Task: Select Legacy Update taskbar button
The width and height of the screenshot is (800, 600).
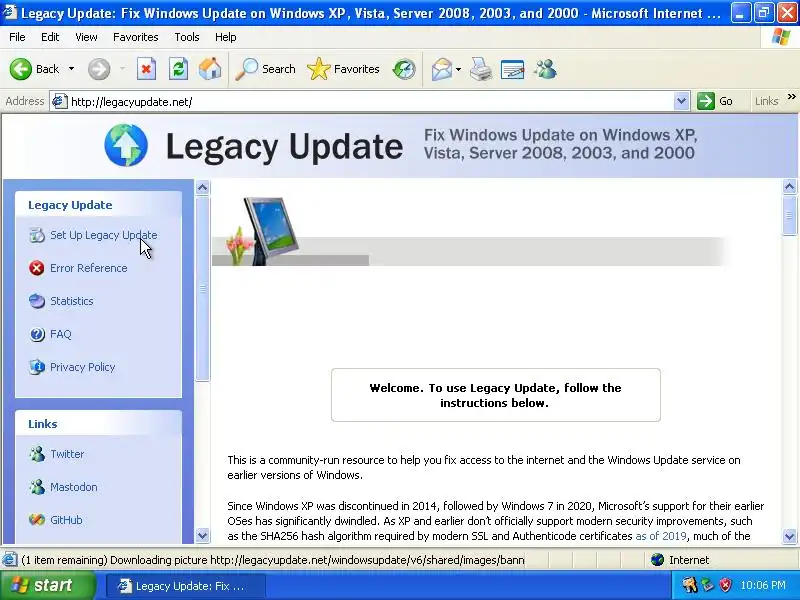Action: (x=185, y=586)
